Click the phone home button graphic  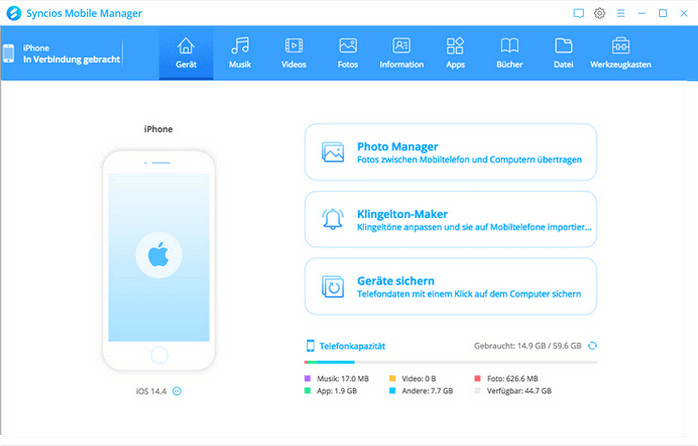[x=159, y=355]
